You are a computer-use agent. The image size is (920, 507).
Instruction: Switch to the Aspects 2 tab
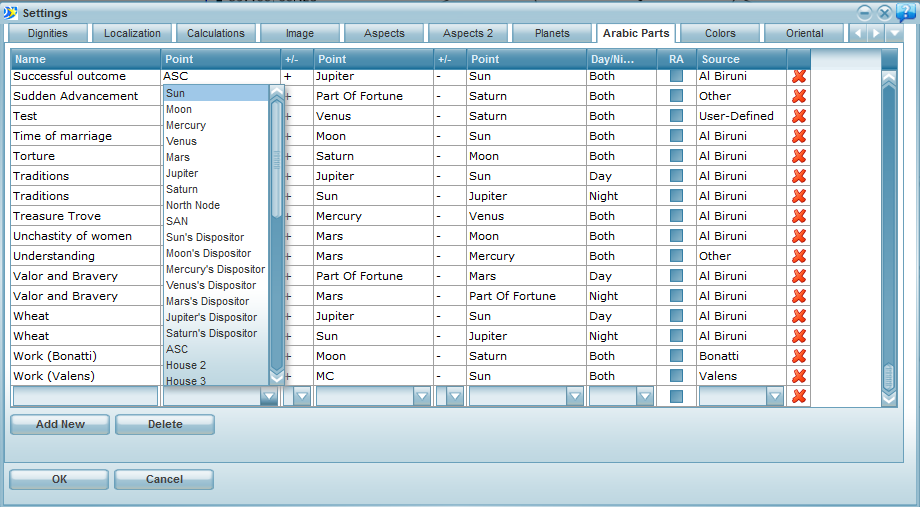point(468,33)
